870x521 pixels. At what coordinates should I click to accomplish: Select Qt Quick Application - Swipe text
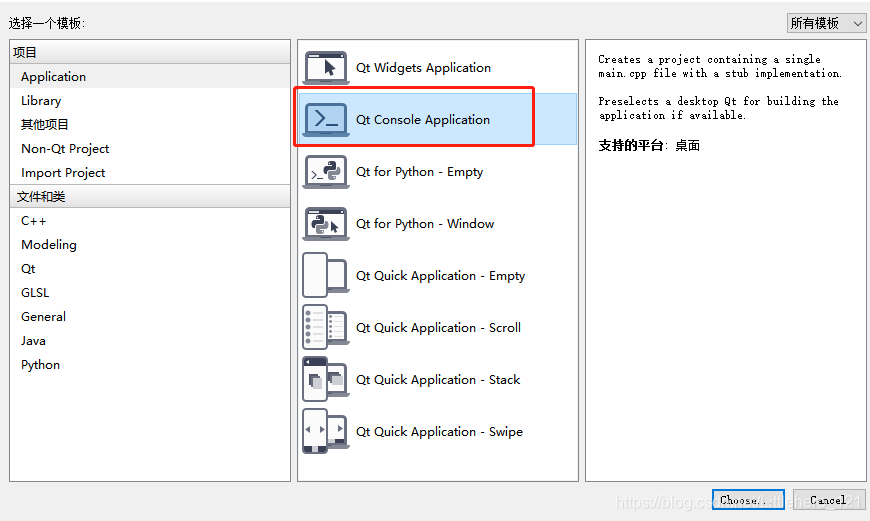coord(439,432)
